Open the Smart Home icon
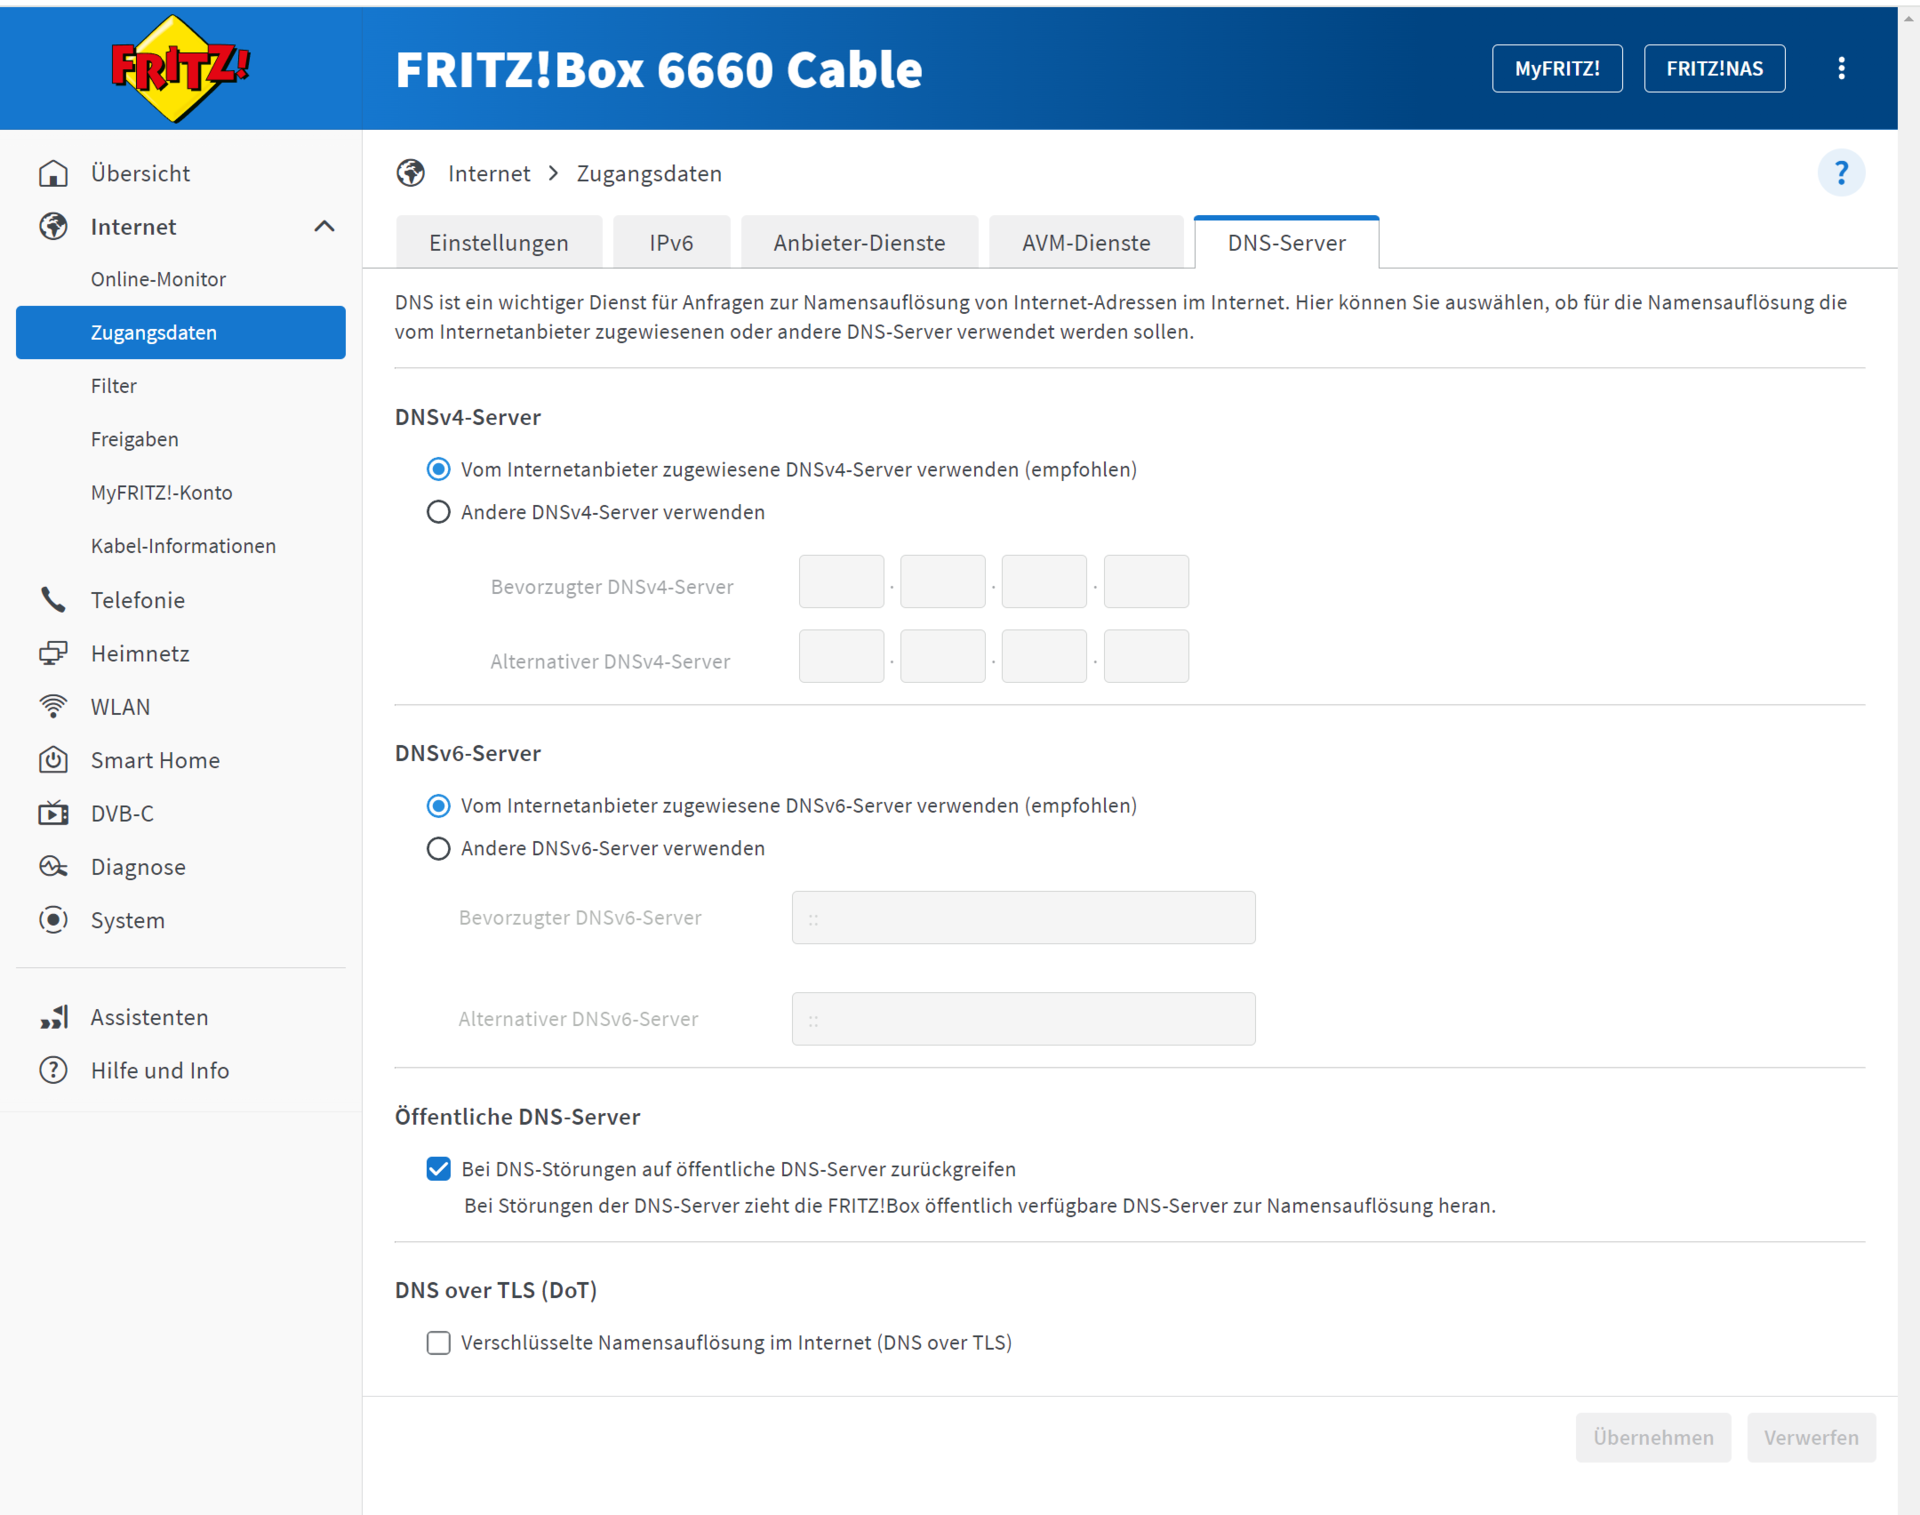 pos(53,760)
